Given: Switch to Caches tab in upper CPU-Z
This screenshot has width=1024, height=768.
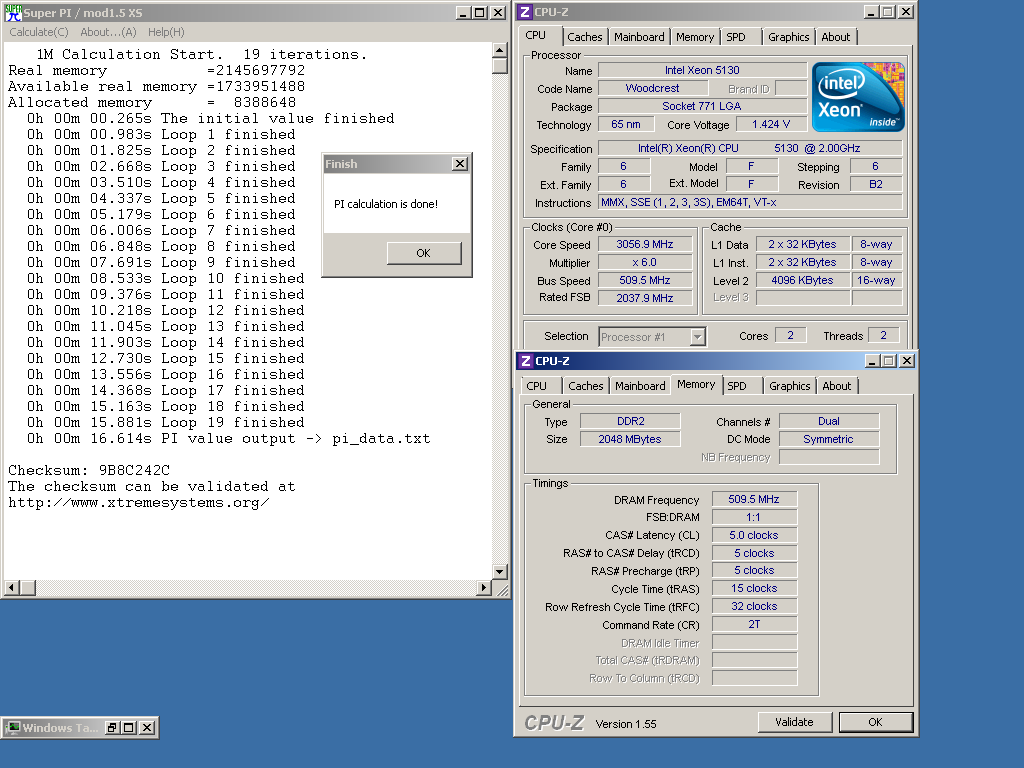Looking at the screenshot, I should 584,37.
